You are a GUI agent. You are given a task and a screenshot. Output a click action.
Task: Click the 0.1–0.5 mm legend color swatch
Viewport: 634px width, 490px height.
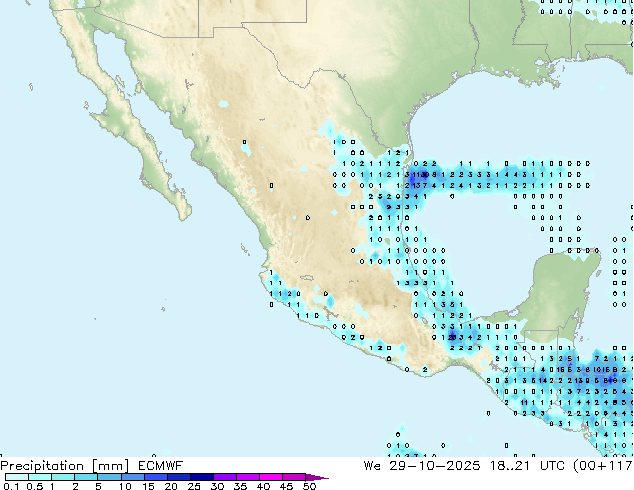pyautogui.click(x=17, y=477)
